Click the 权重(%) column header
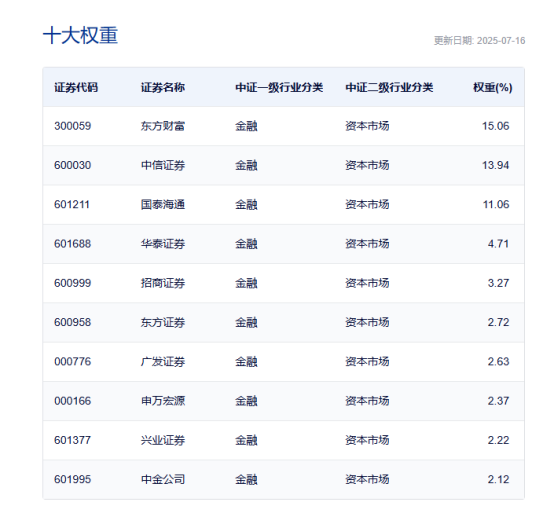The height and width of the screenshot is (524, 554). (493, 87)
